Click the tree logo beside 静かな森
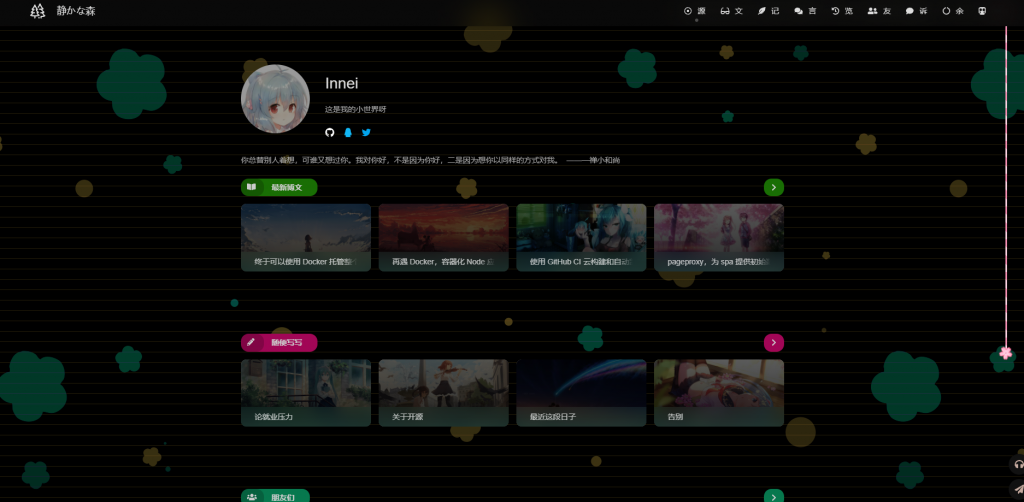1024x502 pixels. 38,11
